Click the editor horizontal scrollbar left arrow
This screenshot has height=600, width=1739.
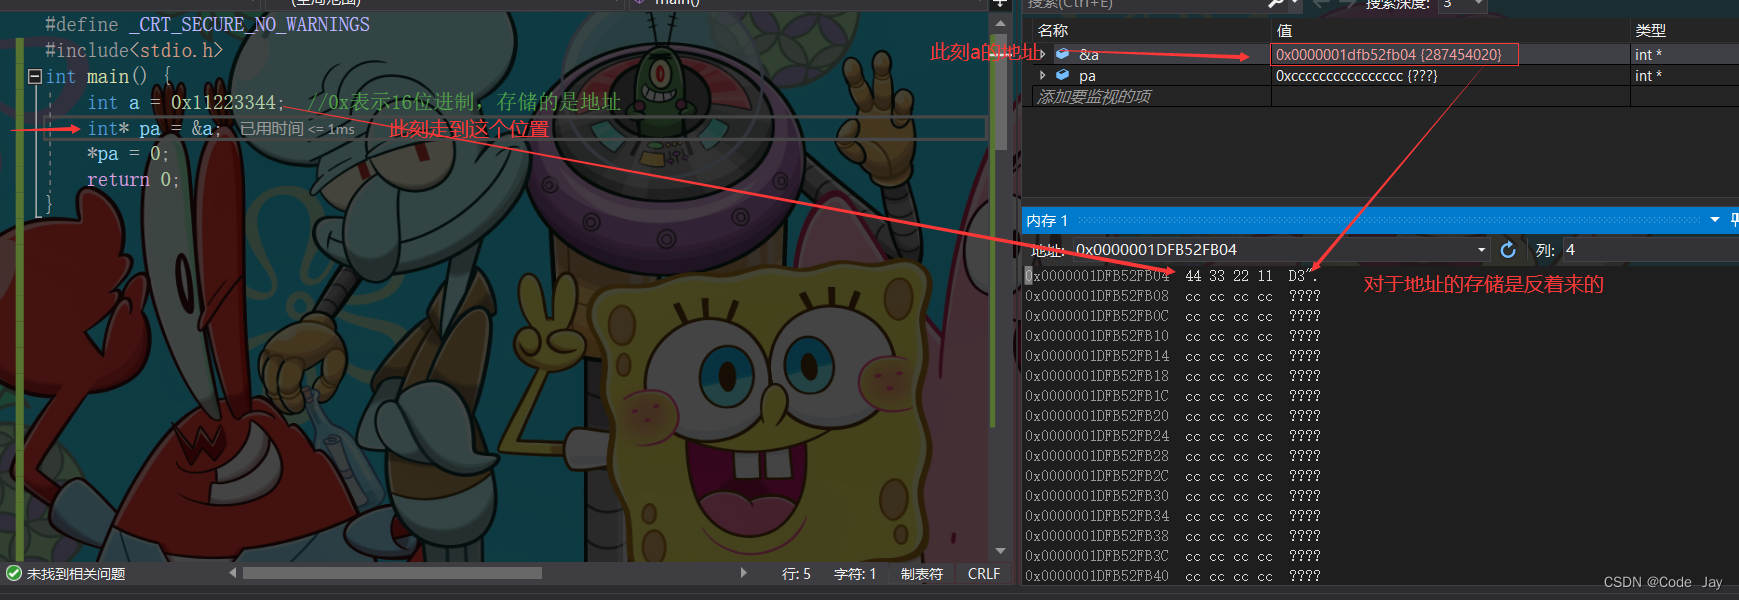click(233, 573)
